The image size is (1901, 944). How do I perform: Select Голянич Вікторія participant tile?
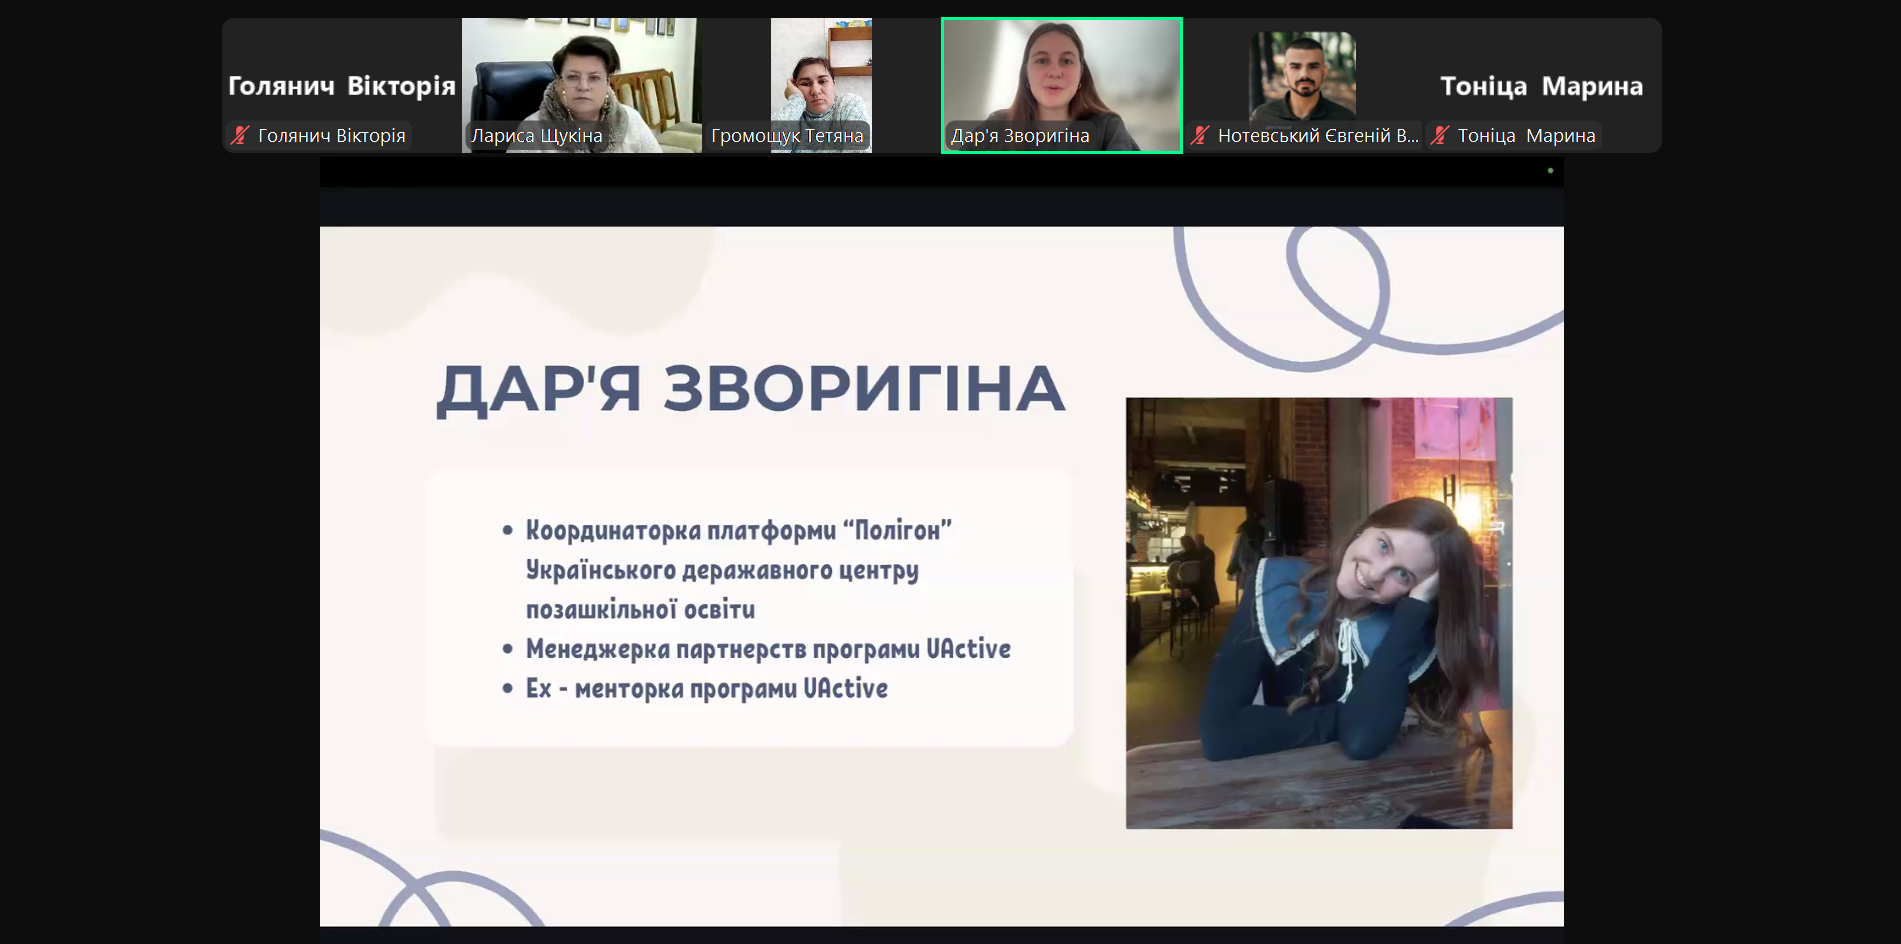pyautogui.click(x=341, y=85)
